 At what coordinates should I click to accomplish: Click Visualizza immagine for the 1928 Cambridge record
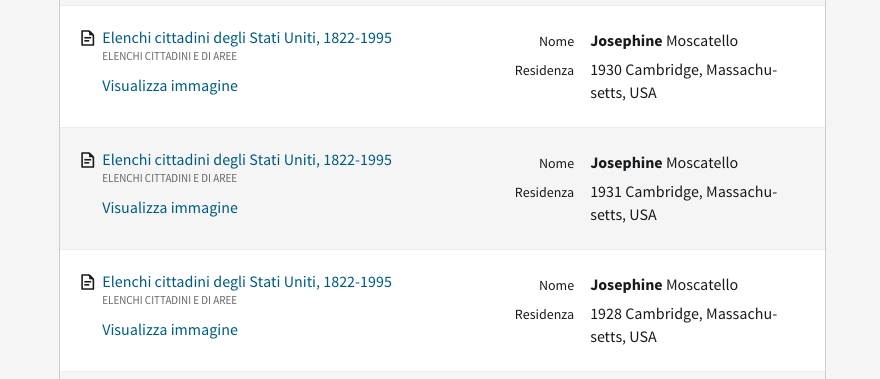click(170, 330)
